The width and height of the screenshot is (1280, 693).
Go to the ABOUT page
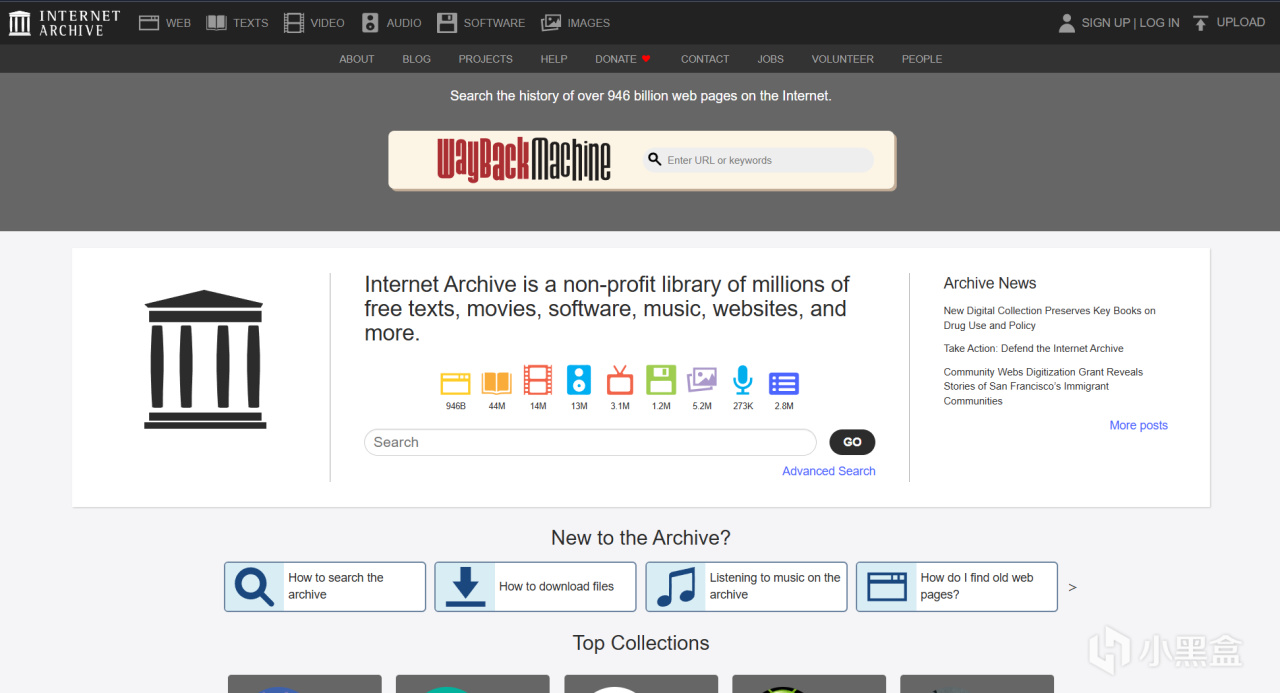click(x=357, y=59)
